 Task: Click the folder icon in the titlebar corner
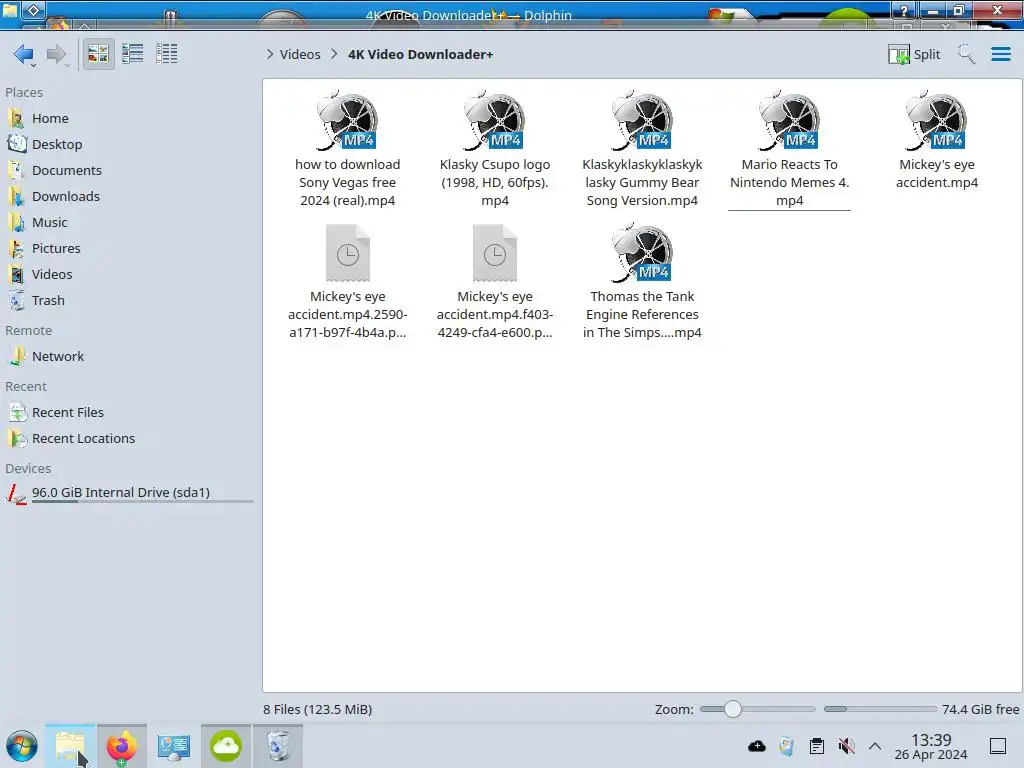[x=10, y=10]
